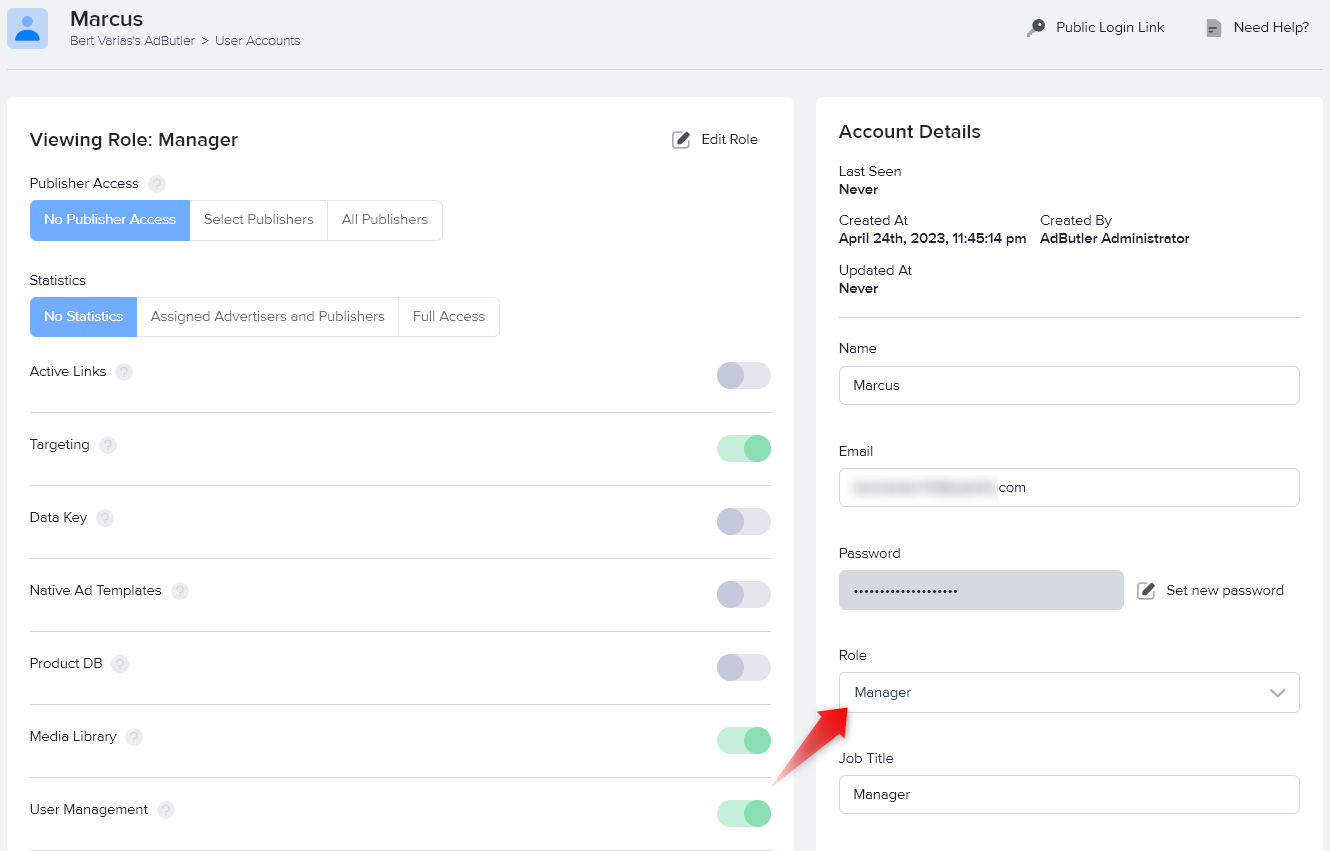
Task: Click the Email input field
Action: tap(1069, 488)
